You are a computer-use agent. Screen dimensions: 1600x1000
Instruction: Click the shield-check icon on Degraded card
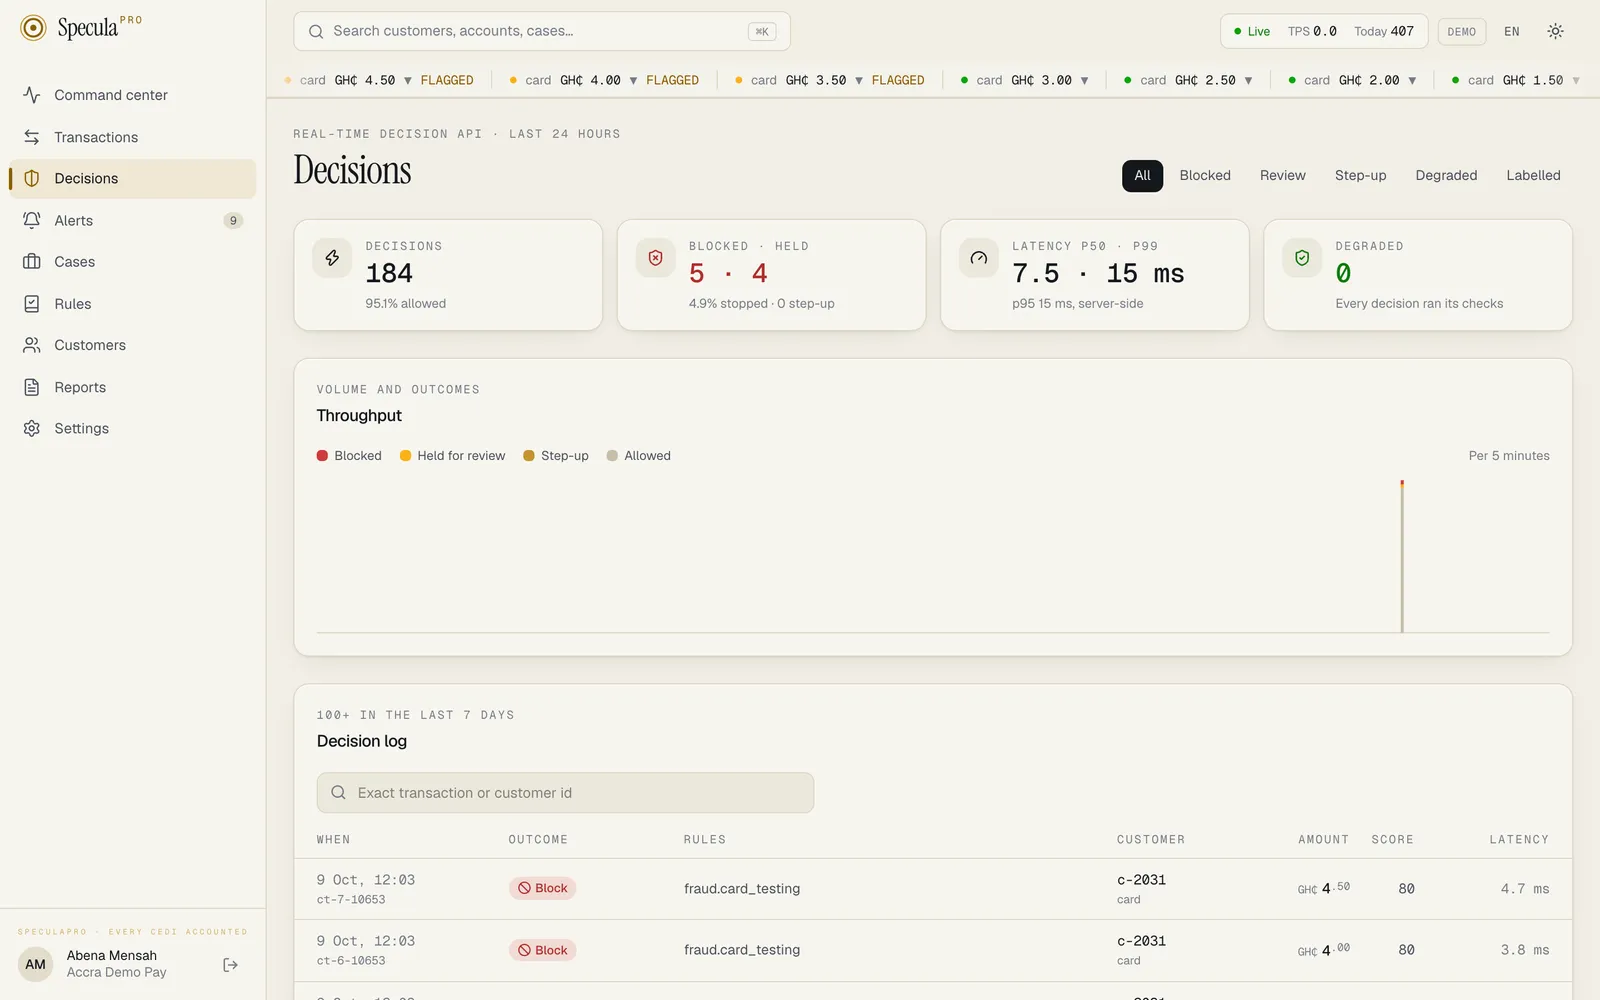pos(1302,258)
